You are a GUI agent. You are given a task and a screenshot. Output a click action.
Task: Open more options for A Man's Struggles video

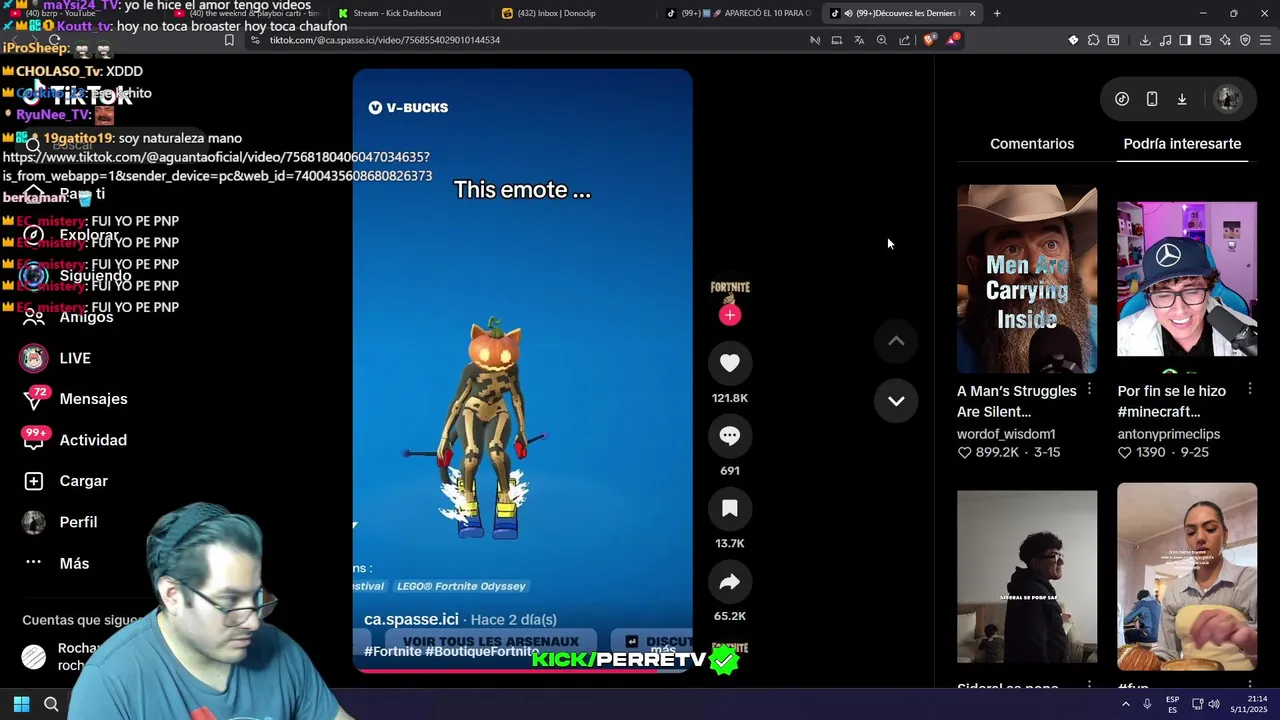[1089, 389]
